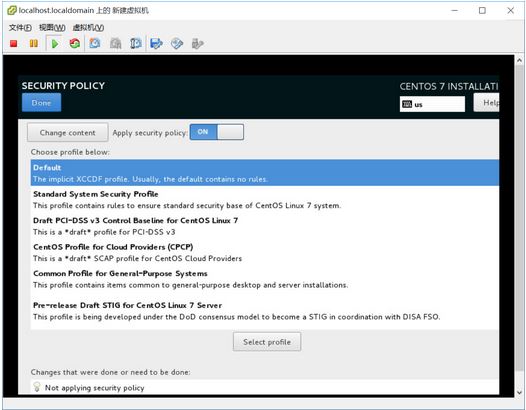Image resolution: width=526 pixels, height=410 pixels.
Task: Click the revert snapshot toolbar icon
Action: tap(115, 43)
